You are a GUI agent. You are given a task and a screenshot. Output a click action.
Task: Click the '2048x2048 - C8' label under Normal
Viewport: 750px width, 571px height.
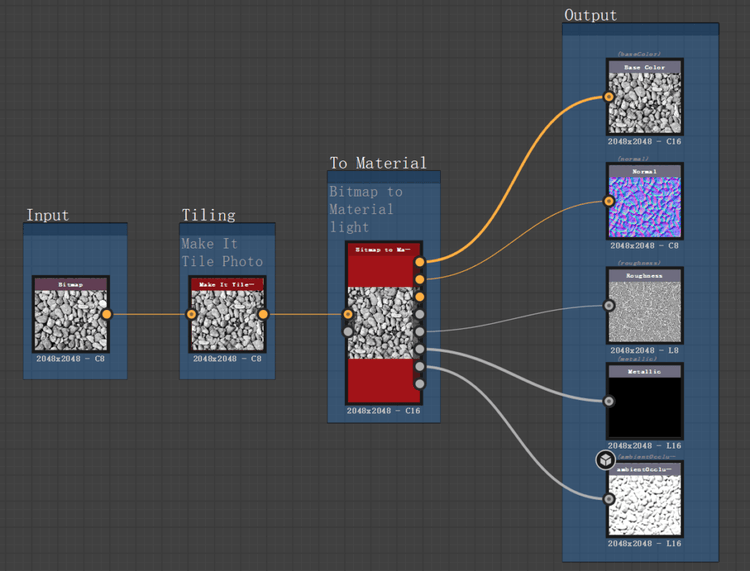pos(644,246)
